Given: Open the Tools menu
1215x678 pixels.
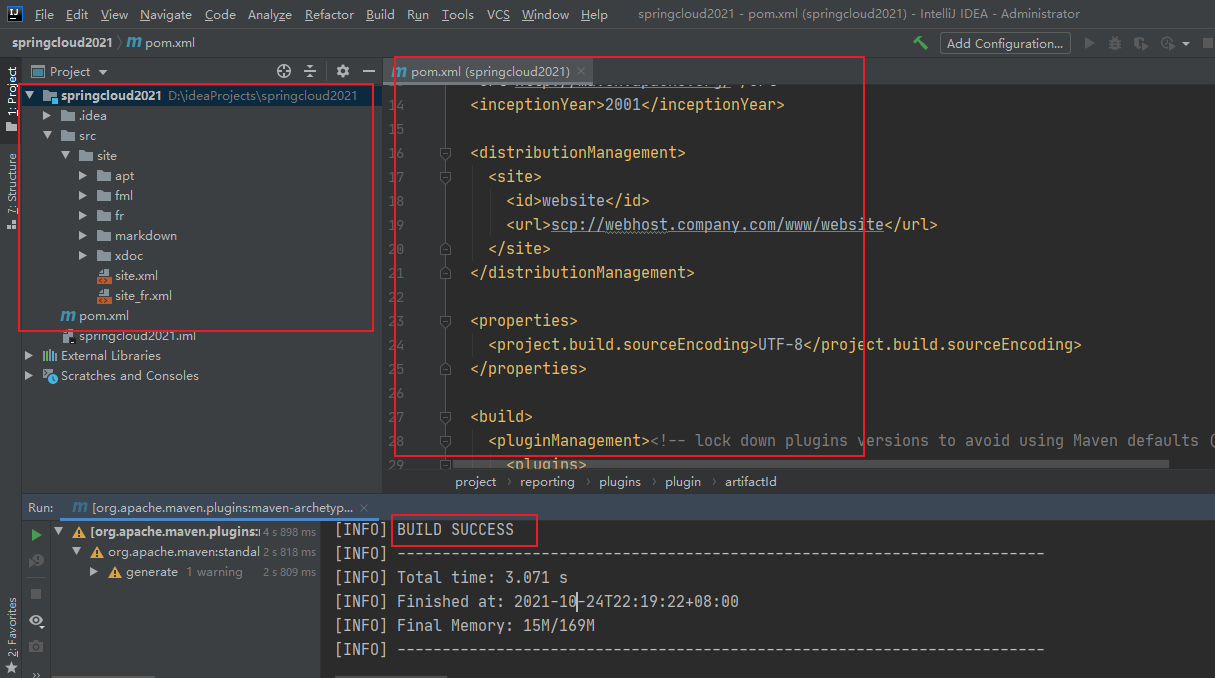Looking at the screenshot, I should click(x=458, y=14).
